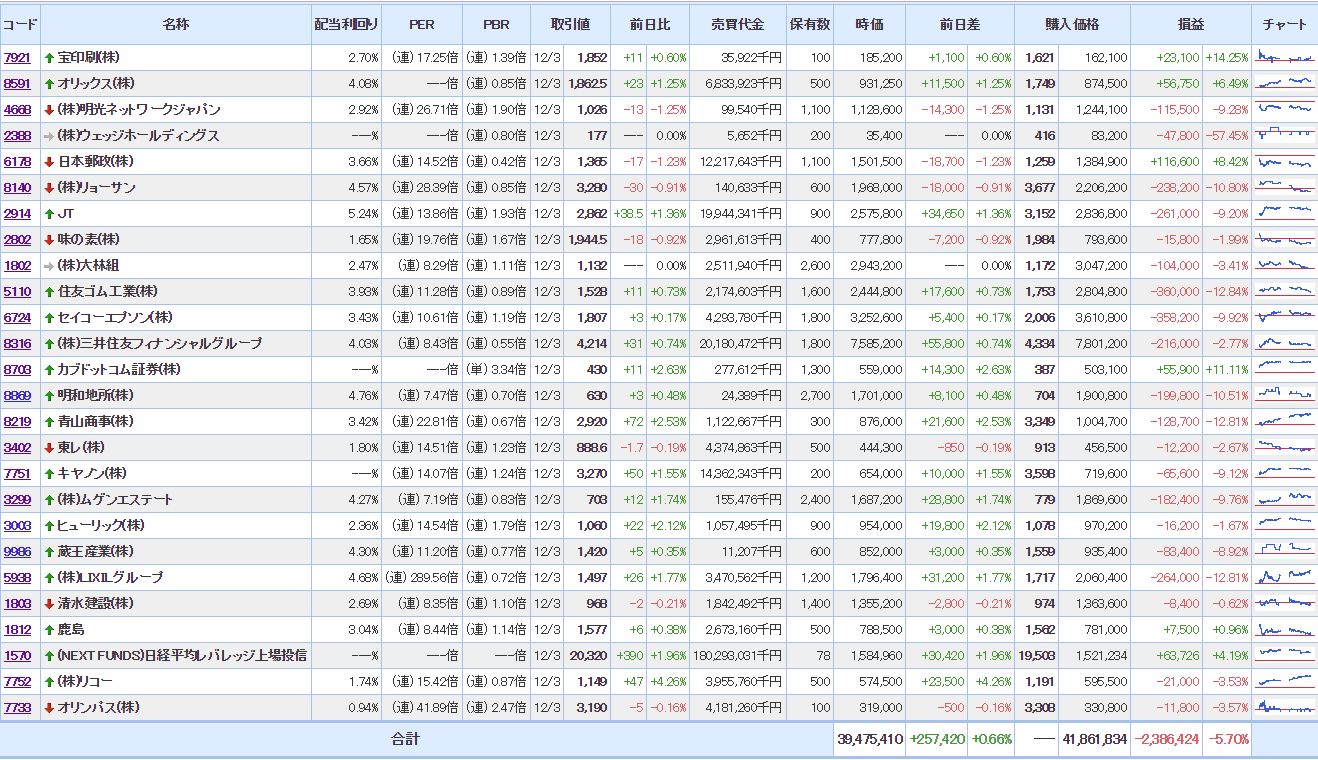
Task: Open the 8591 code link for オリックス
Action: [x=17, y=84]
